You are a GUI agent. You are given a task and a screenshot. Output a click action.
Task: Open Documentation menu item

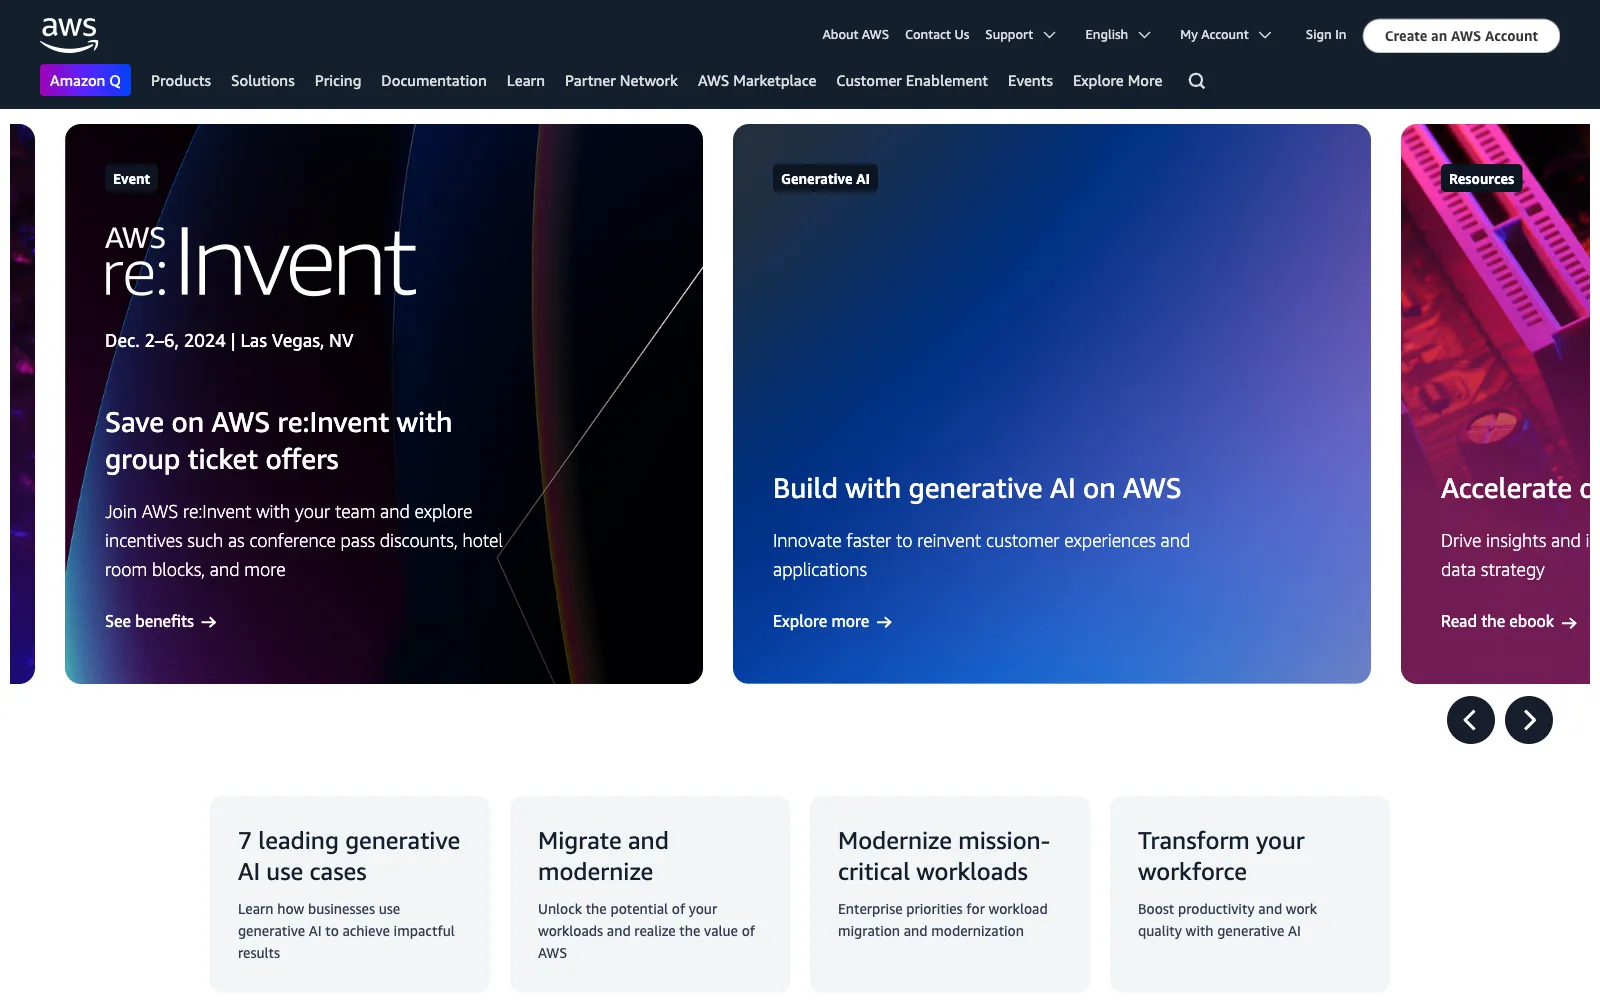[434, 81]
